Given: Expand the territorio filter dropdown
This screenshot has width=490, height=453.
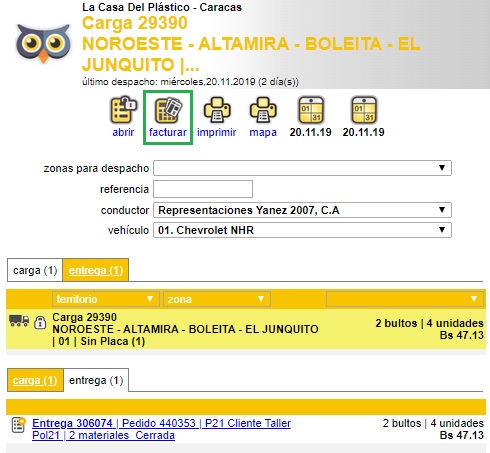Looking at the screenshot, I should pos(104,299).
